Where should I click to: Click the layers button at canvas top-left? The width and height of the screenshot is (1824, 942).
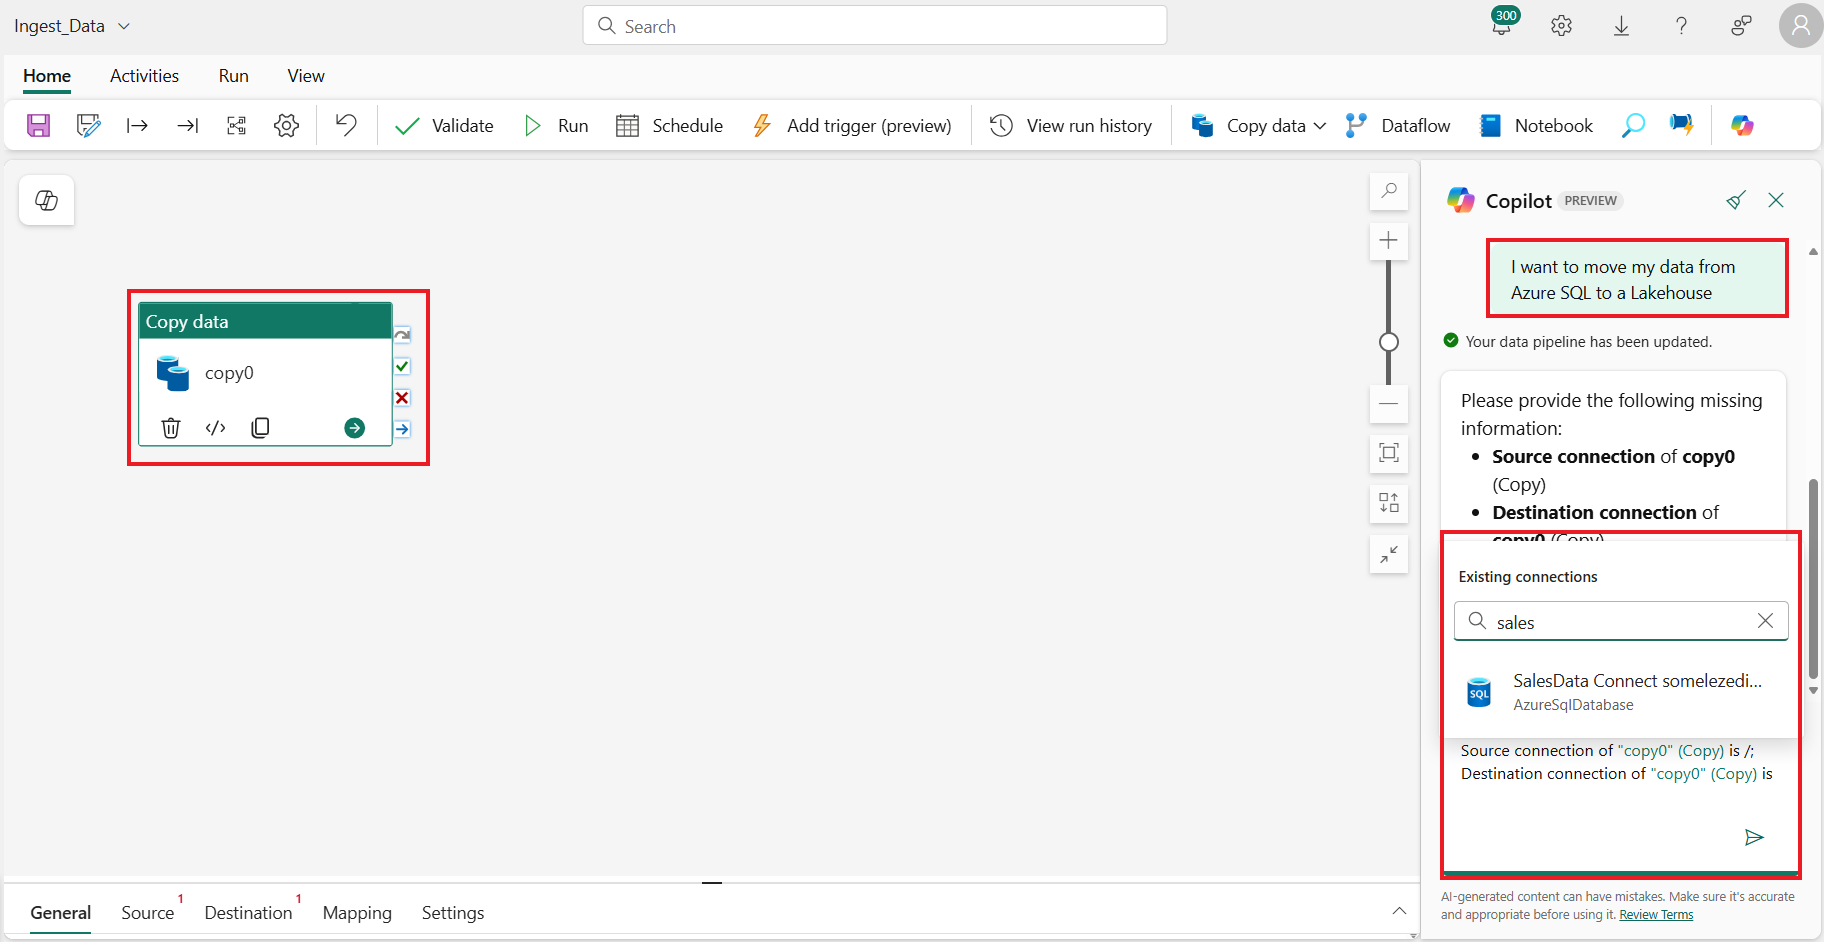tap(47, 201)
